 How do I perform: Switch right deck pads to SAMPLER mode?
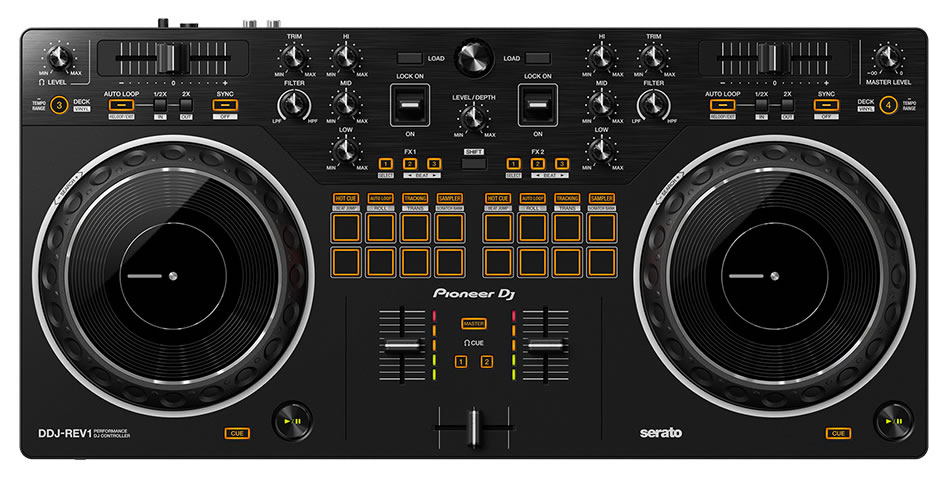pos(602,198)
